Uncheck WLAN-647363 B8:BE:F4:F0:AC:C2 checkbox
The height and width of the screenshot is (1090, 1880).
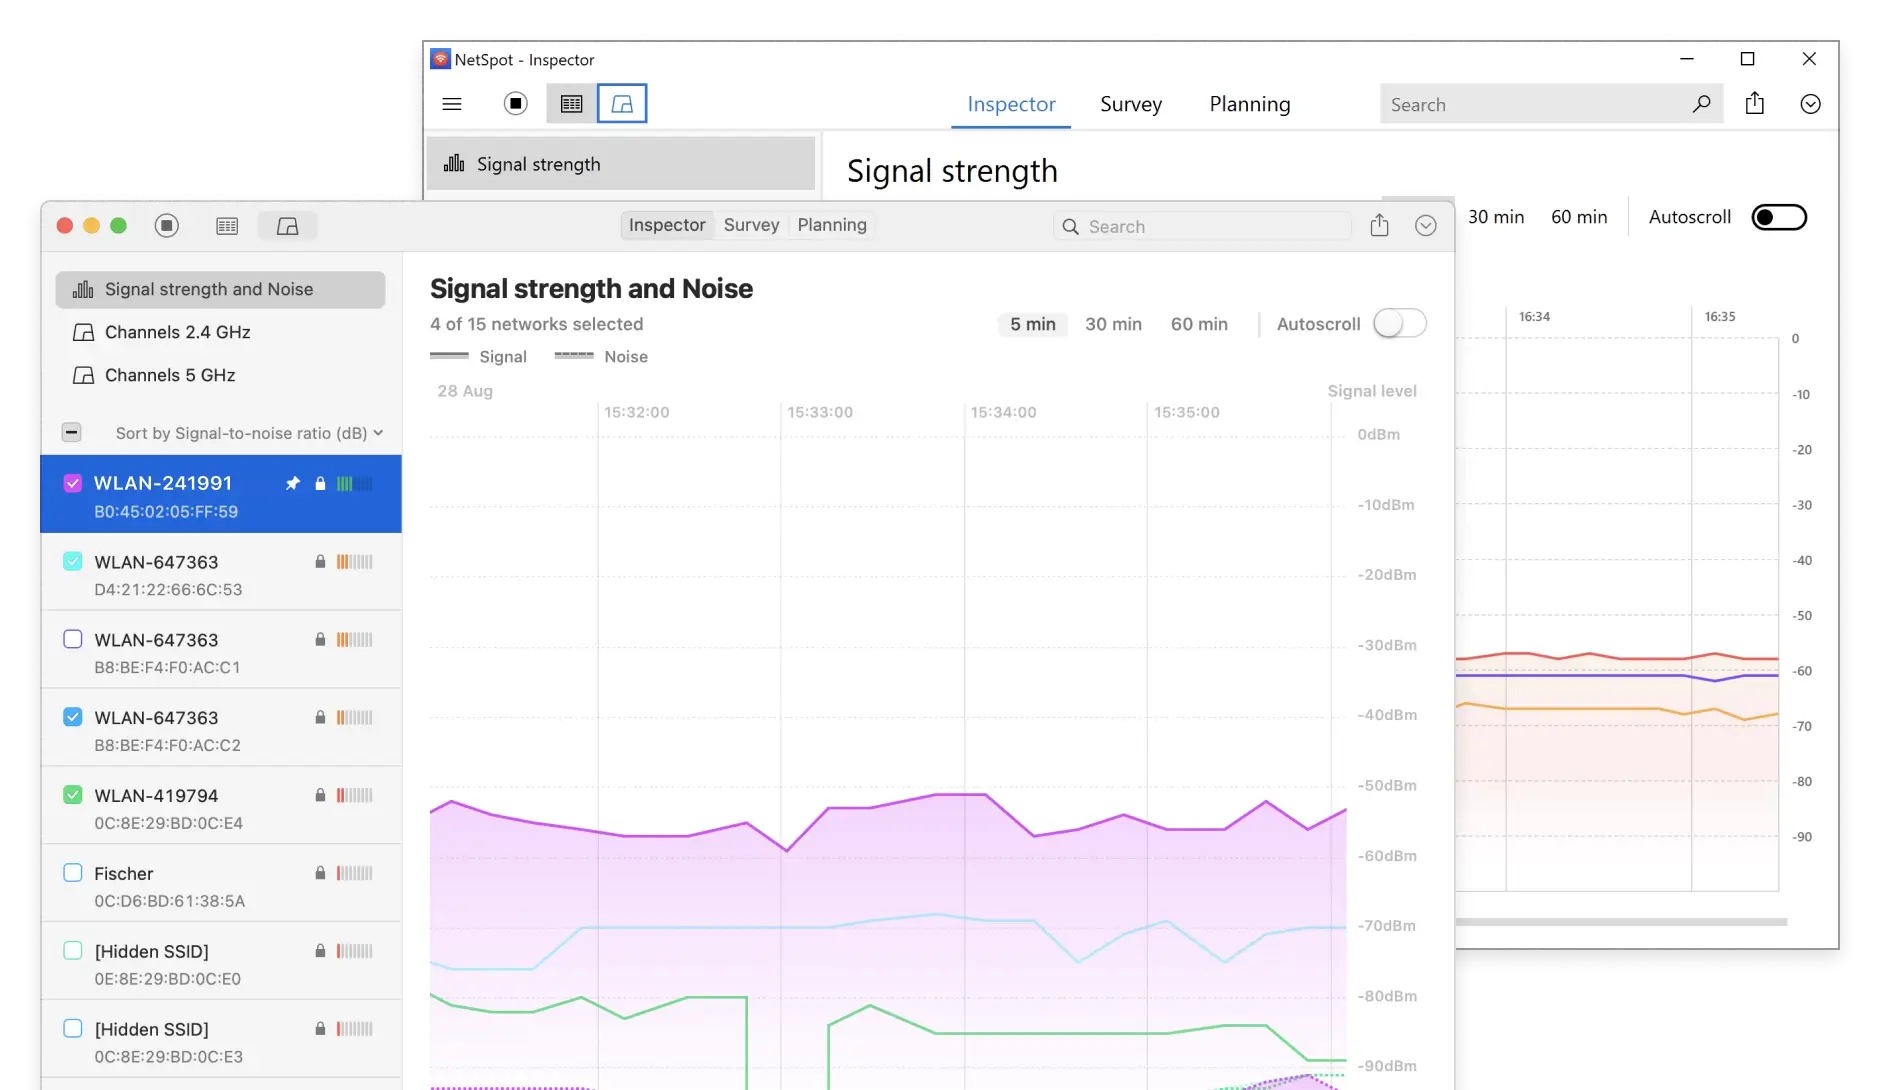(73, 717)
